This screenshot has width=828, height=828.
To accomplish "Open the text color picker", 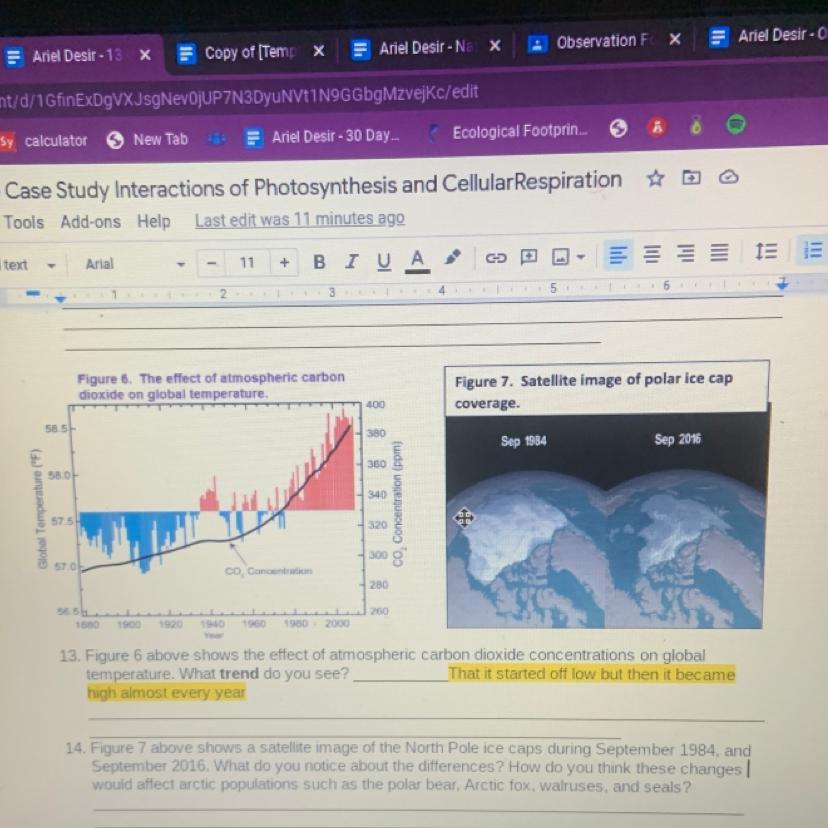I will (417, 260).
